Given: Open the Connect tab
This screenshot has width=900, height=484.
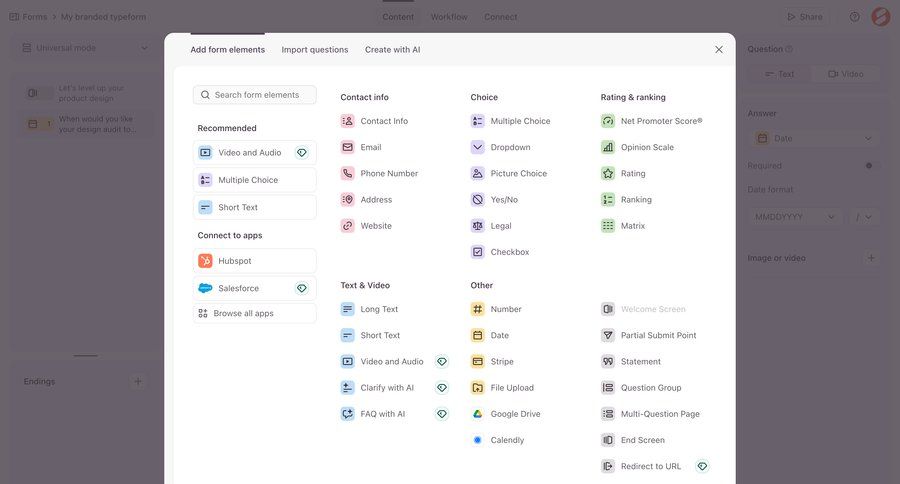Looking at the screenshot, I should (501, 17).
